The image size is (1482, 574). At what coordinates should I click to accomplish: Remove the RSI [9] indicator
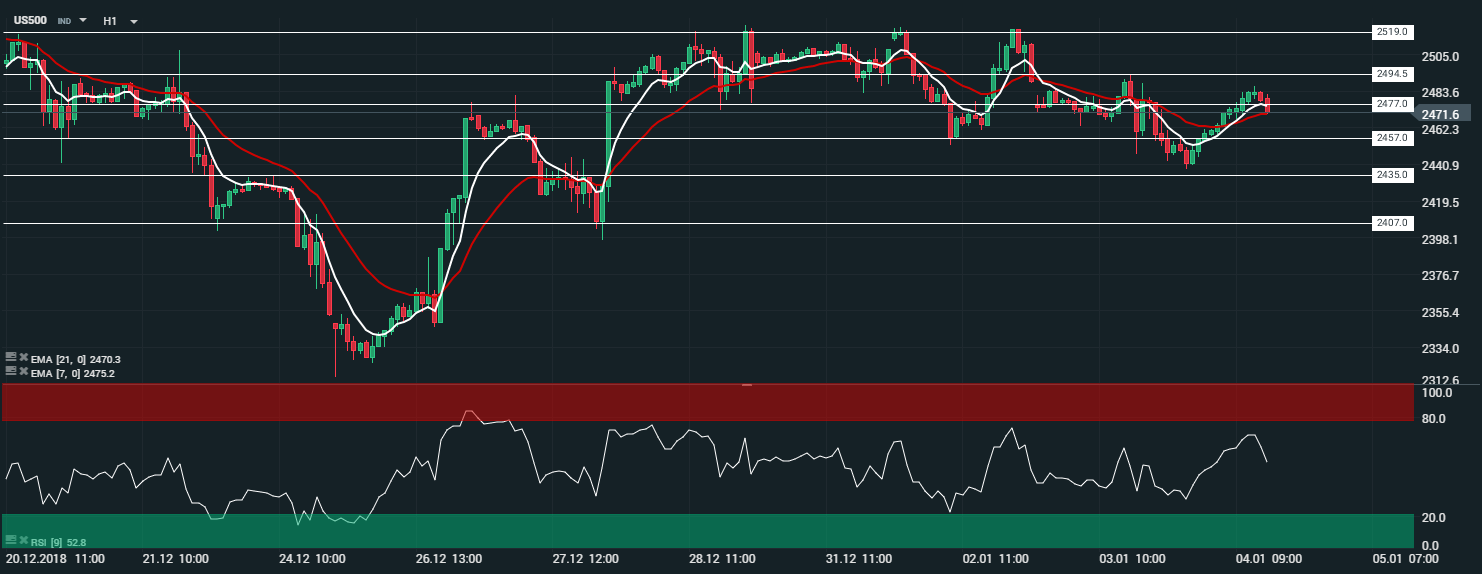pyautogui.click(x=22, y=539)
